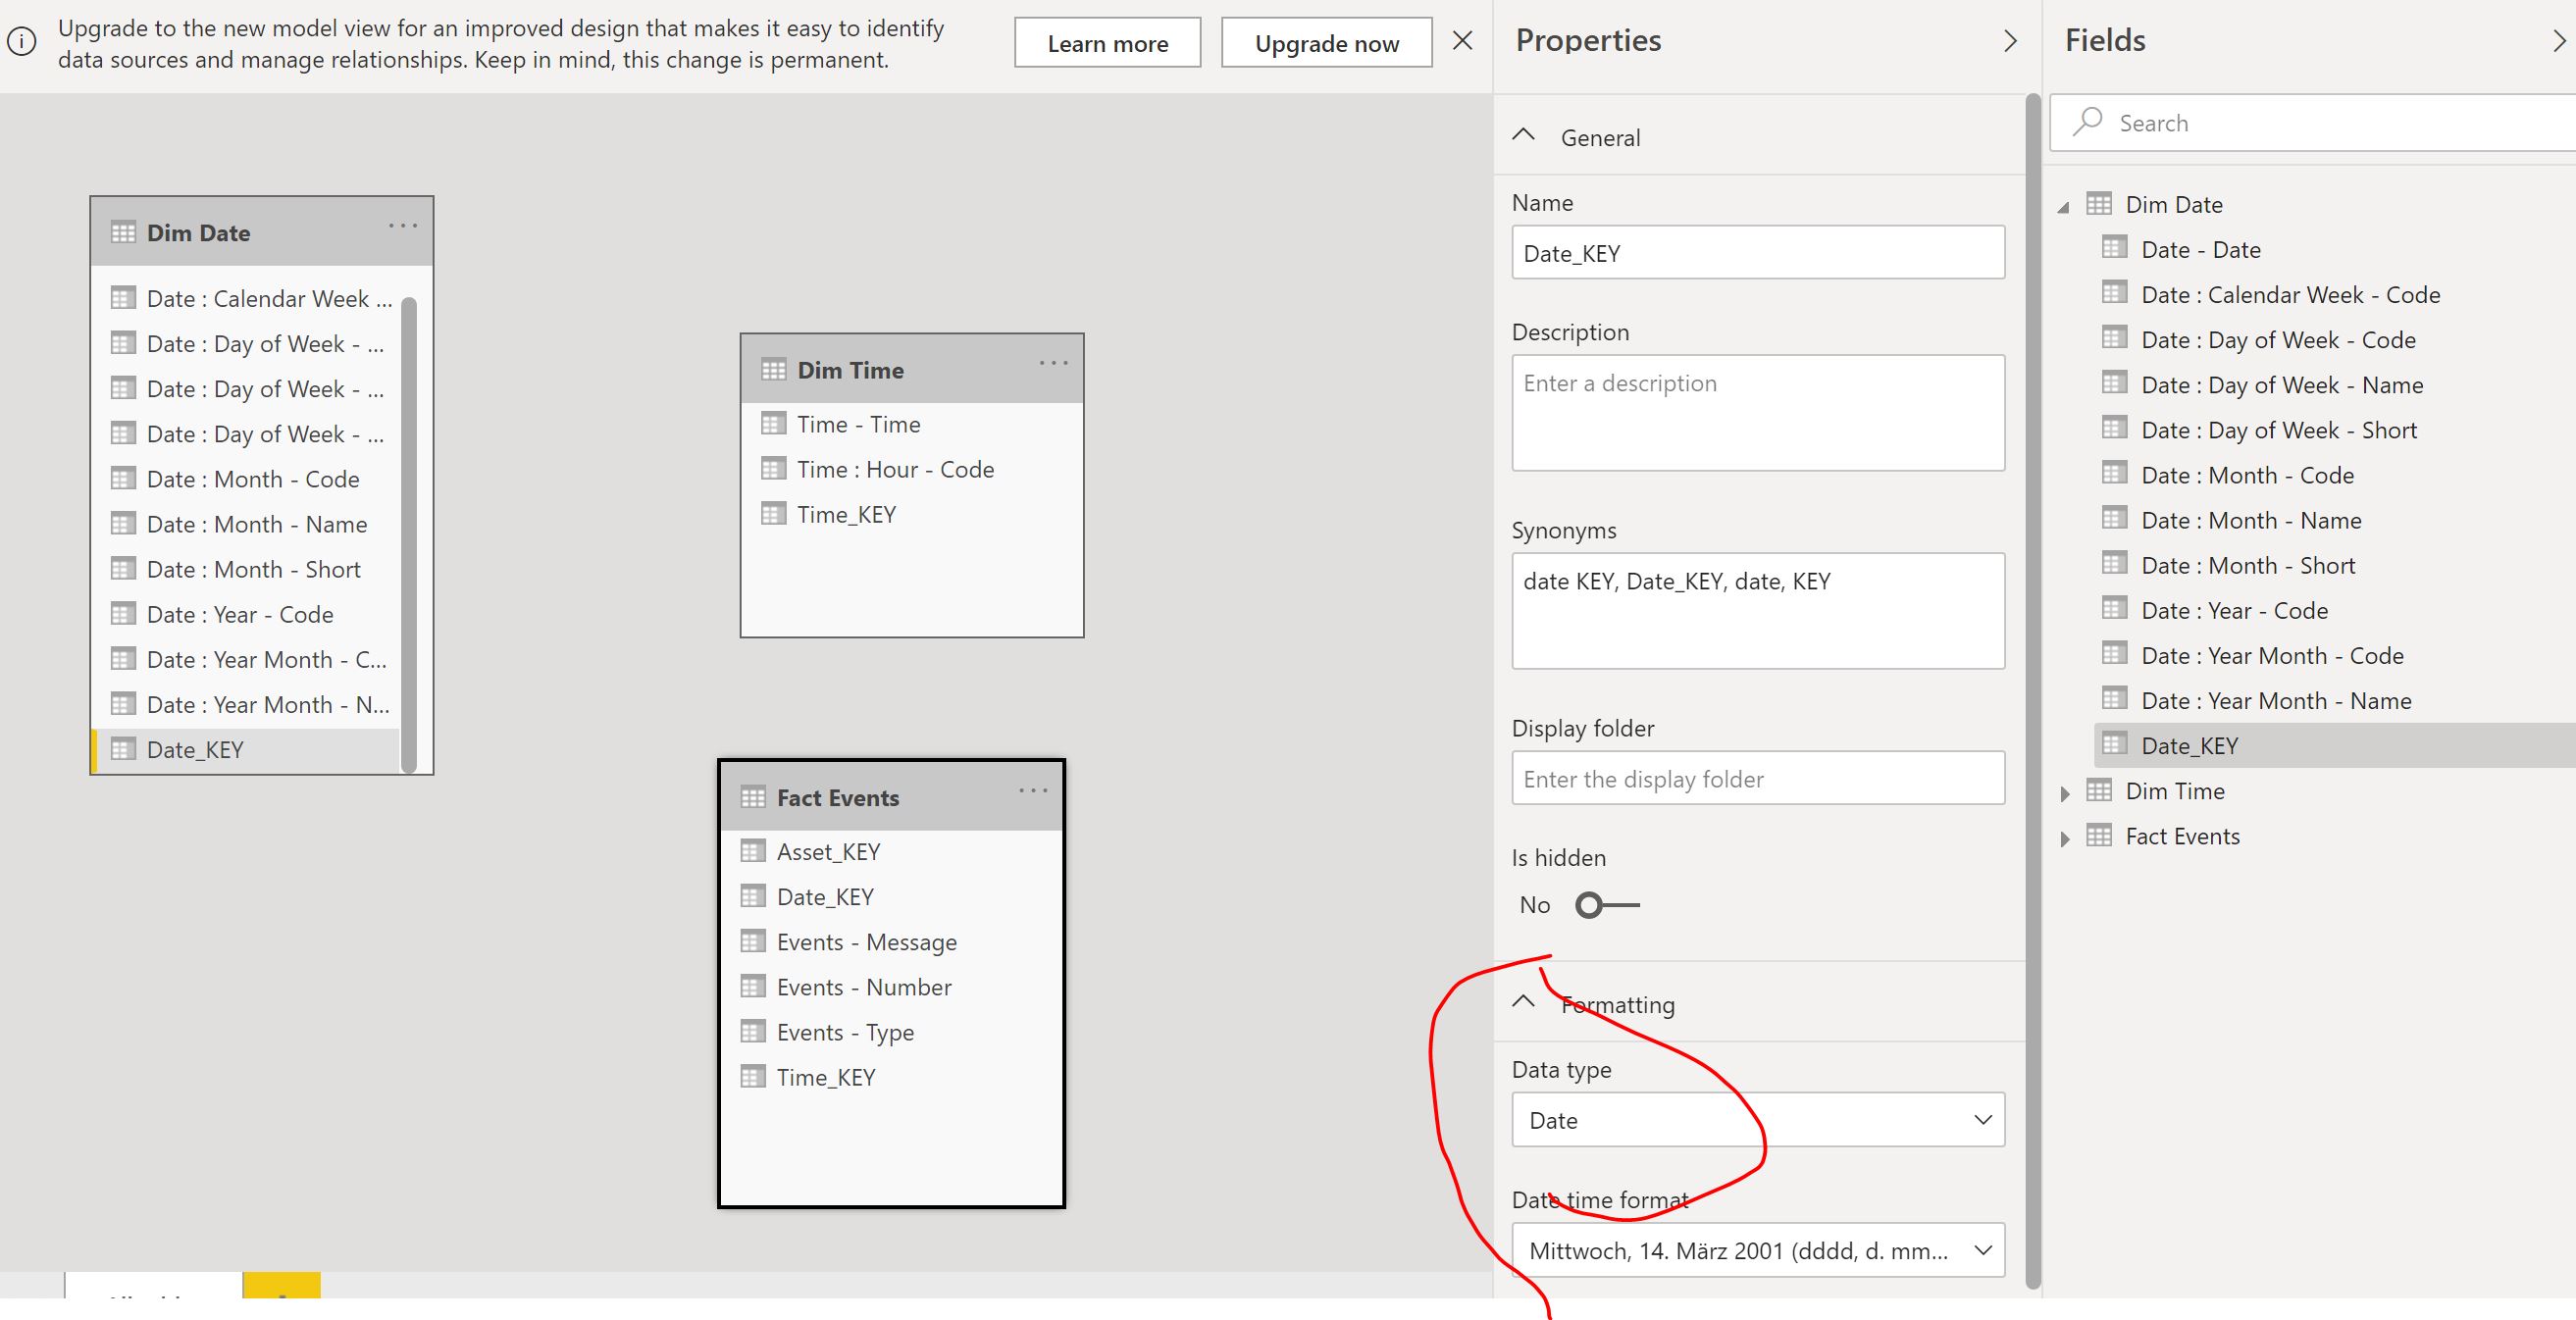Collapse the General section
The height and width of the screenshot is (1320, 2576).
pos(1523,136)
